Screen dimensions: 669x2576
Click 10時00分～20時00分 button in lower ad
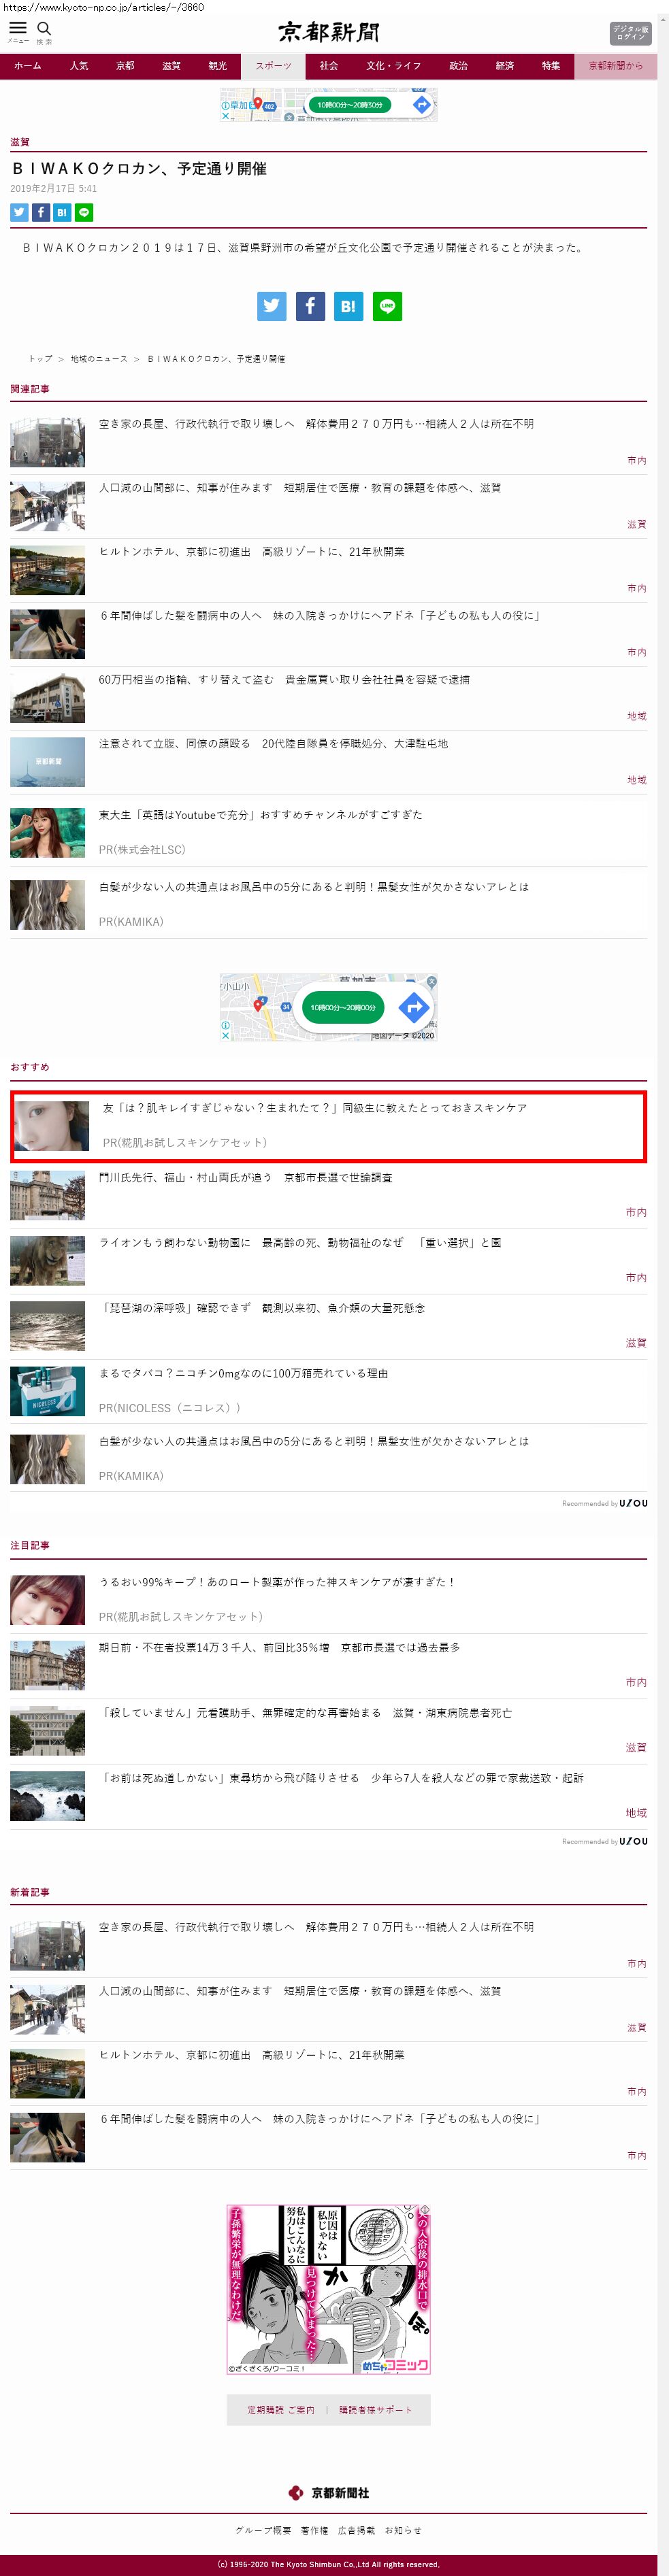343,1007
